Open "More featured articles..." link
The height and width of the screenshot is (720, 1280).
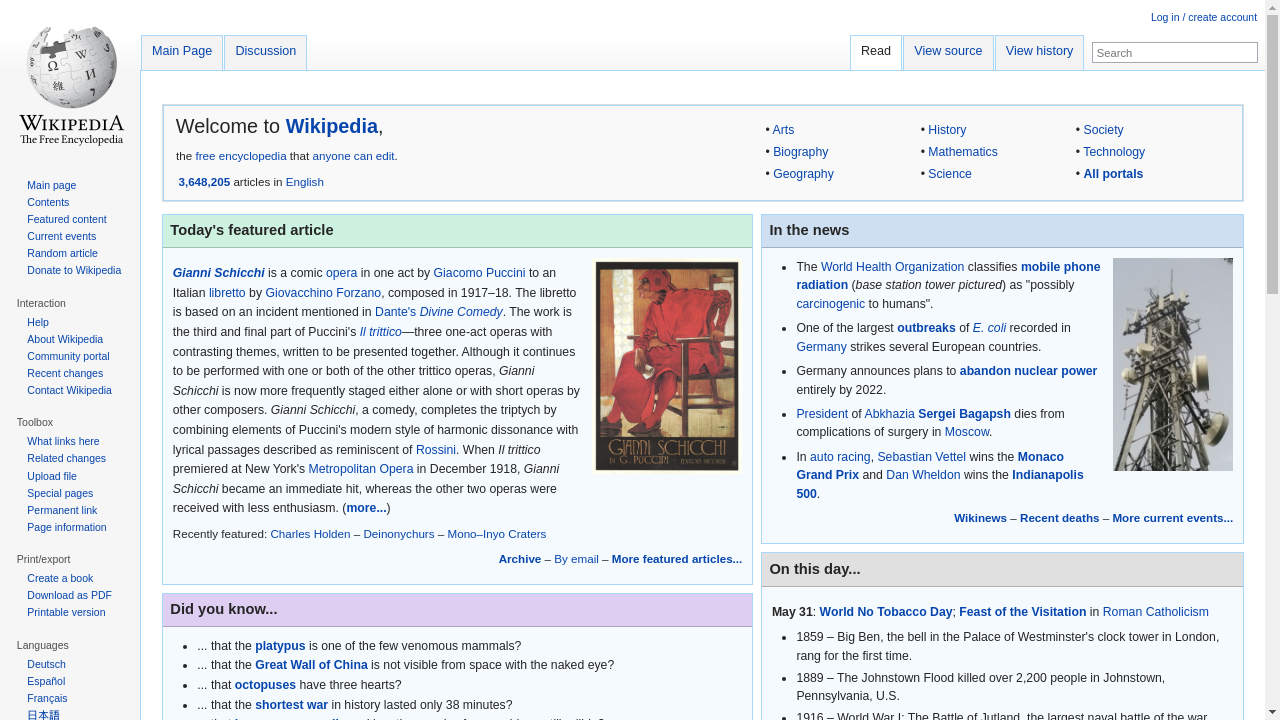coord(676,559)
